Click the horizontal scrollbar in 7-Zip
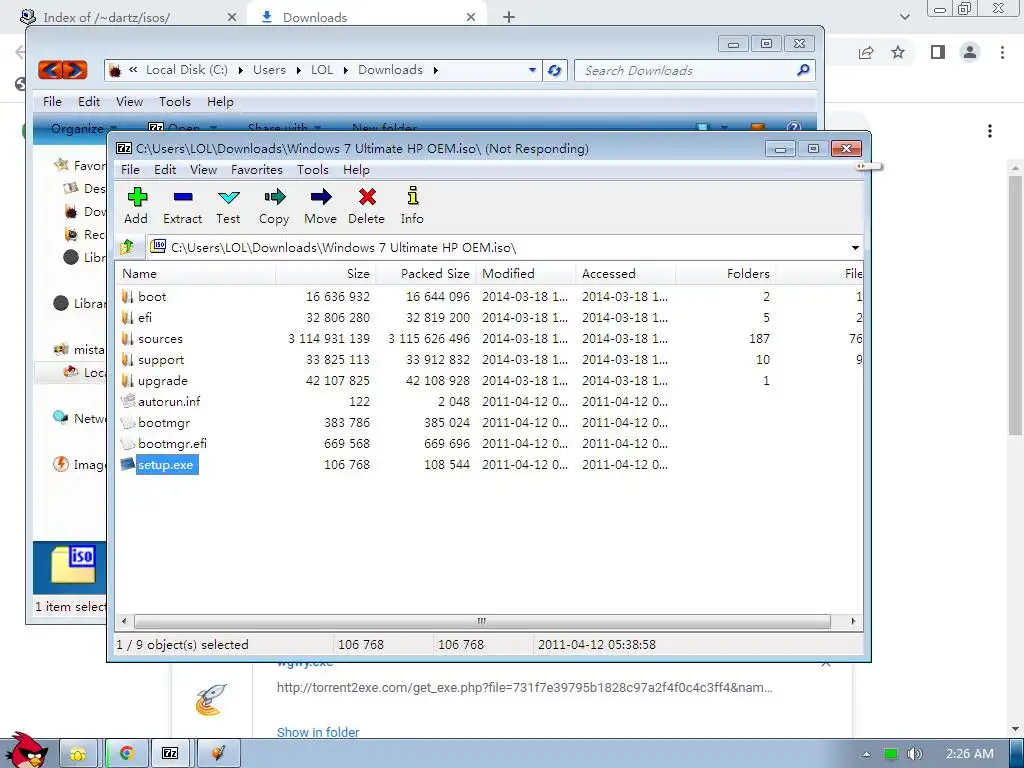The height and width of the screenshot is (768, 1024). coord(482,621)
